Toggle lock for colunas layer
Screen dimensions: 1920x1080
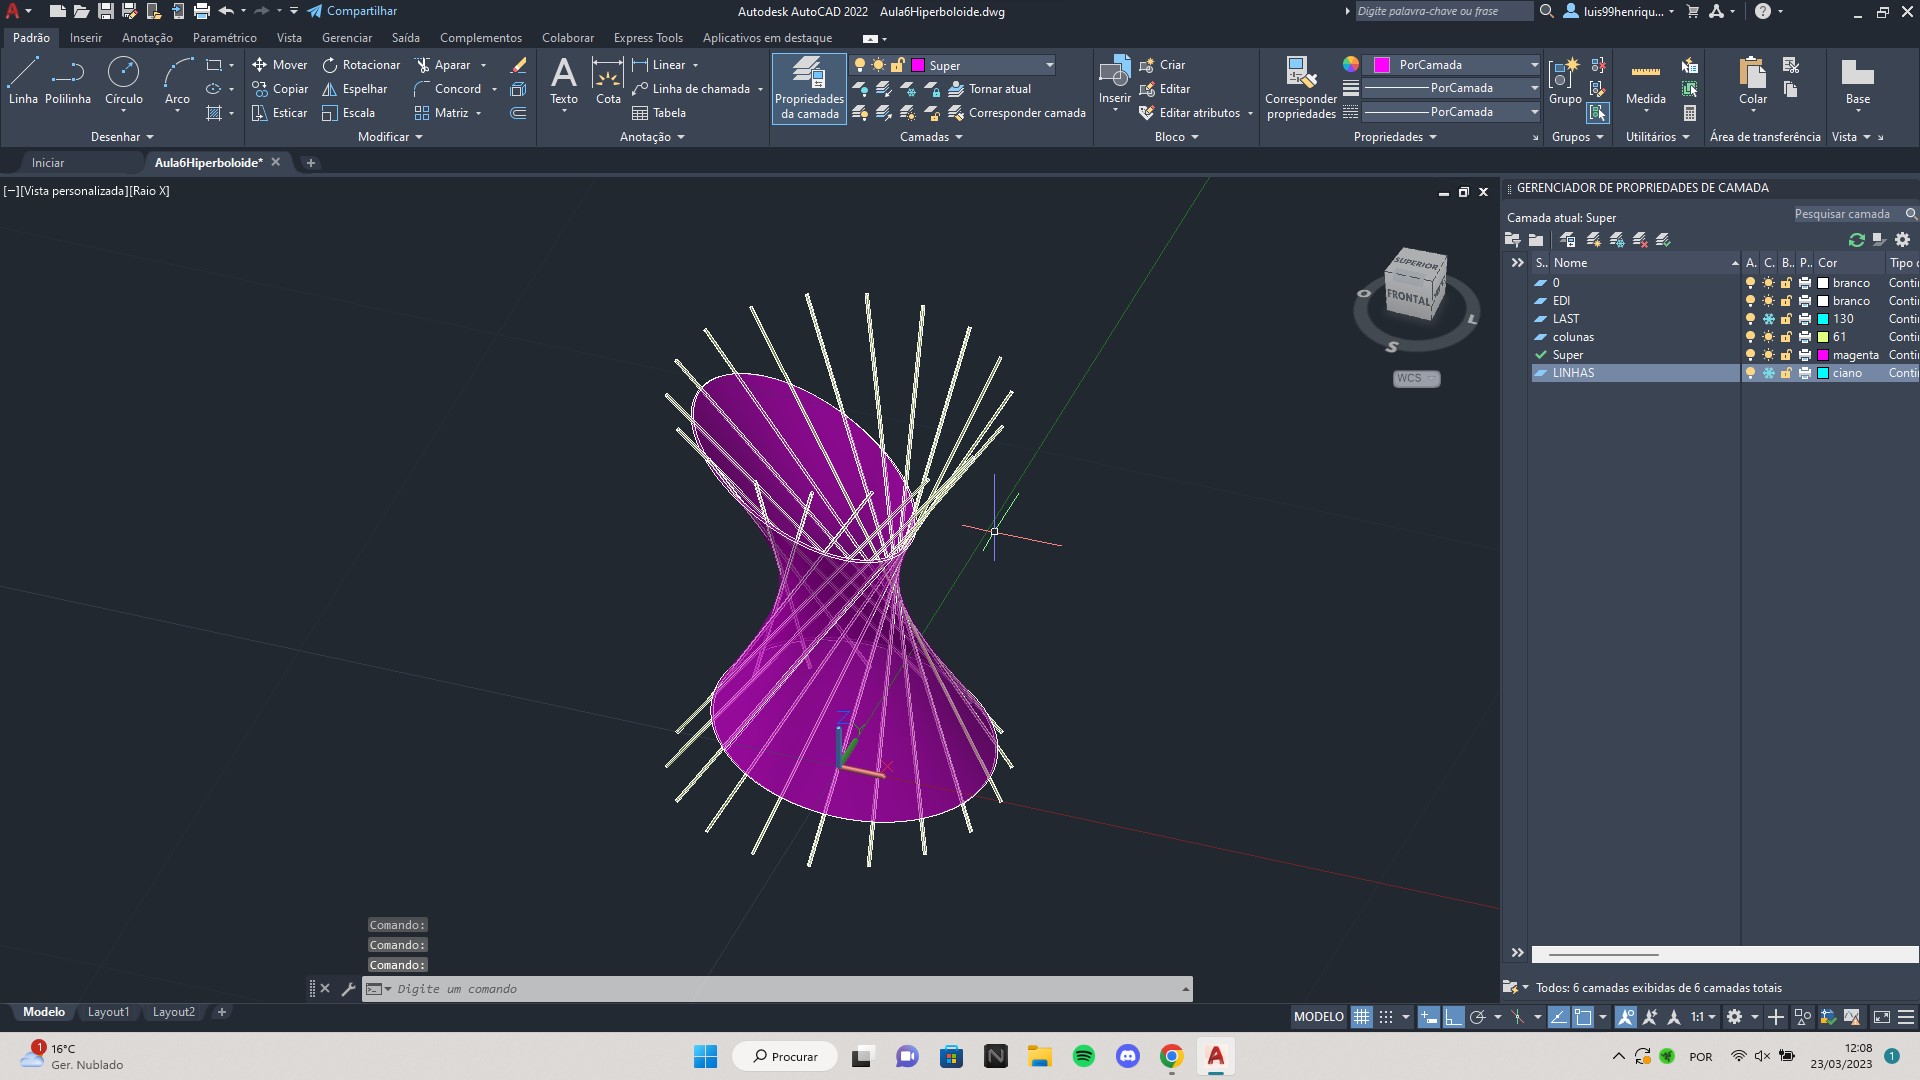pos(1786,337)
